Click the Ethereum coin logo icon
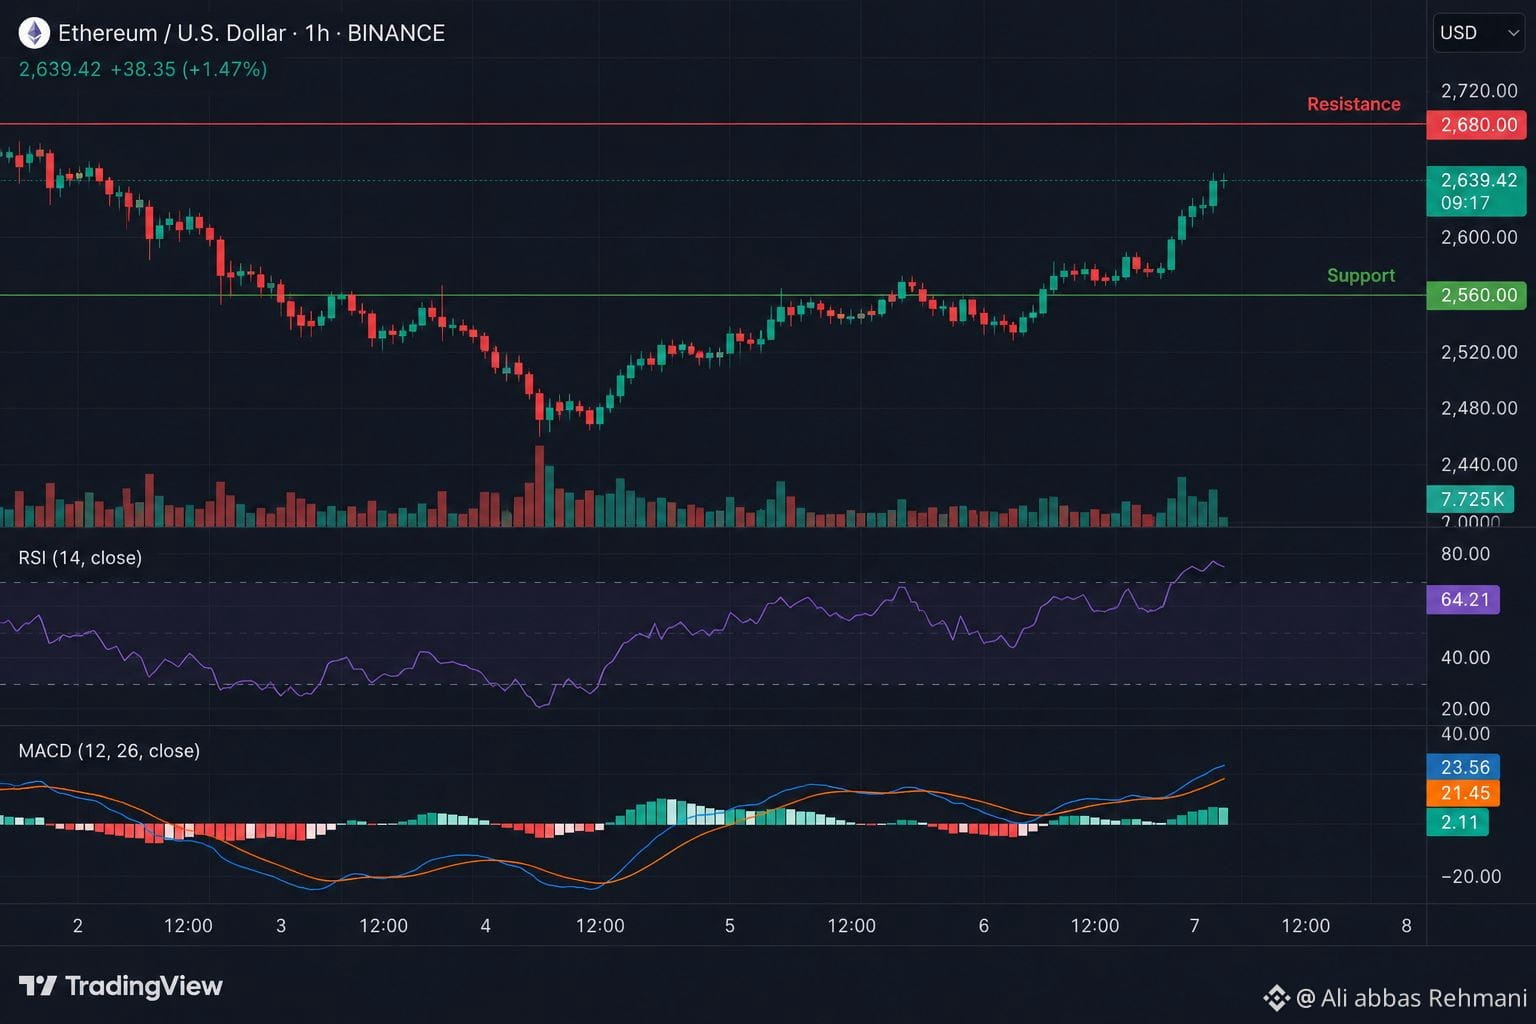The image size is (1536, 1024). tap(34, 33)
